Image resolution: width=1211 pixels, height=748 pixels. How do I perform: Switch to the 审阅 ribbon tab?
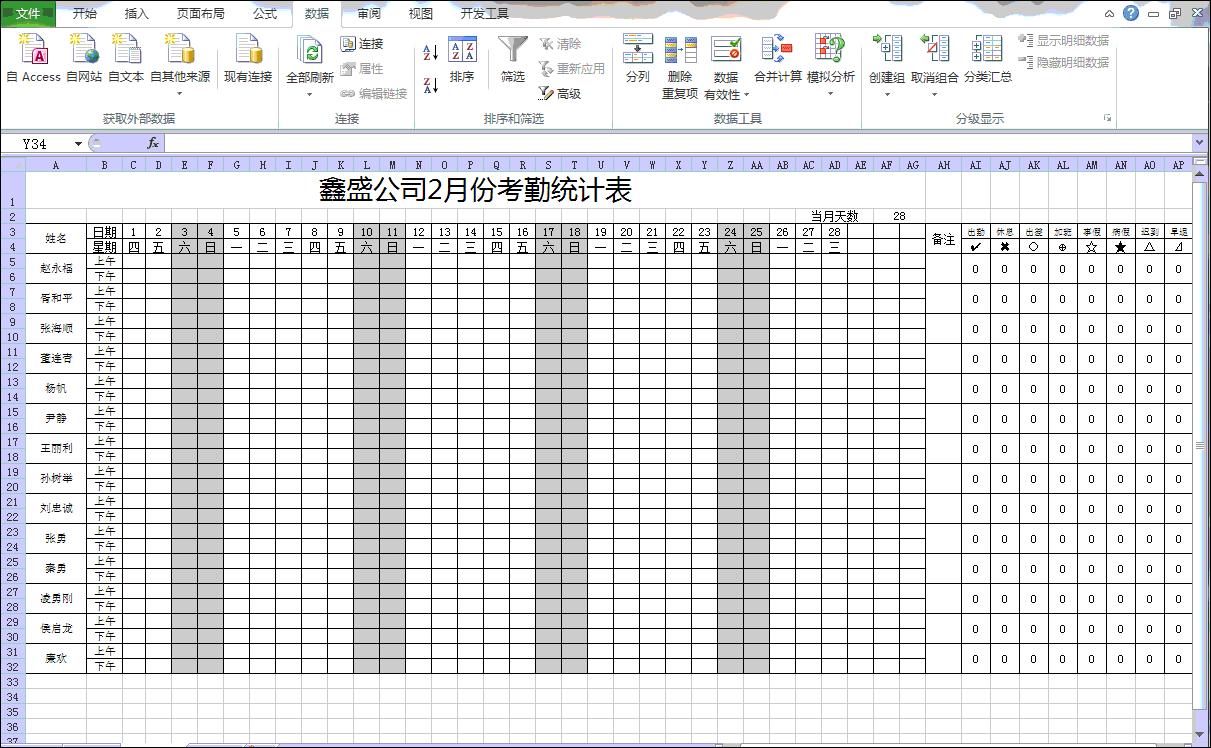[x=366, y=12]
